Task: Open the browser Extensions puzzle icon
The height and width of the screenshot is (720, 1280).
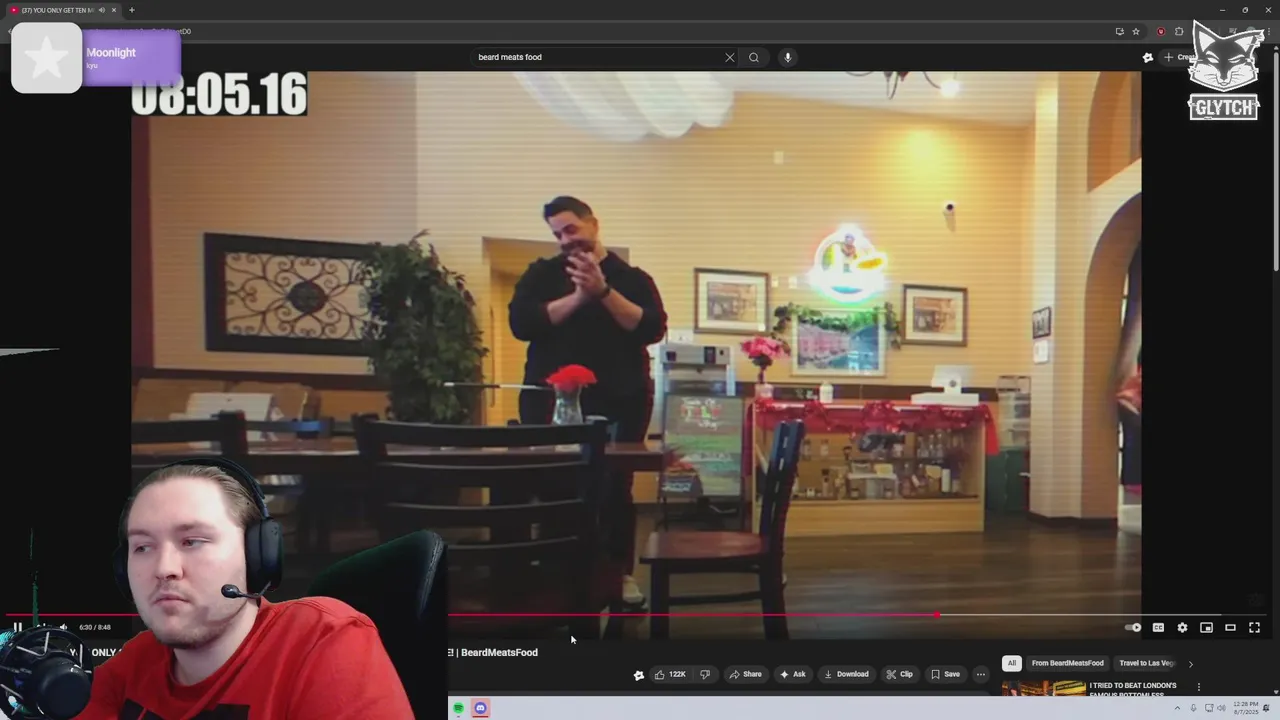Action: (x=1179, y=31)
